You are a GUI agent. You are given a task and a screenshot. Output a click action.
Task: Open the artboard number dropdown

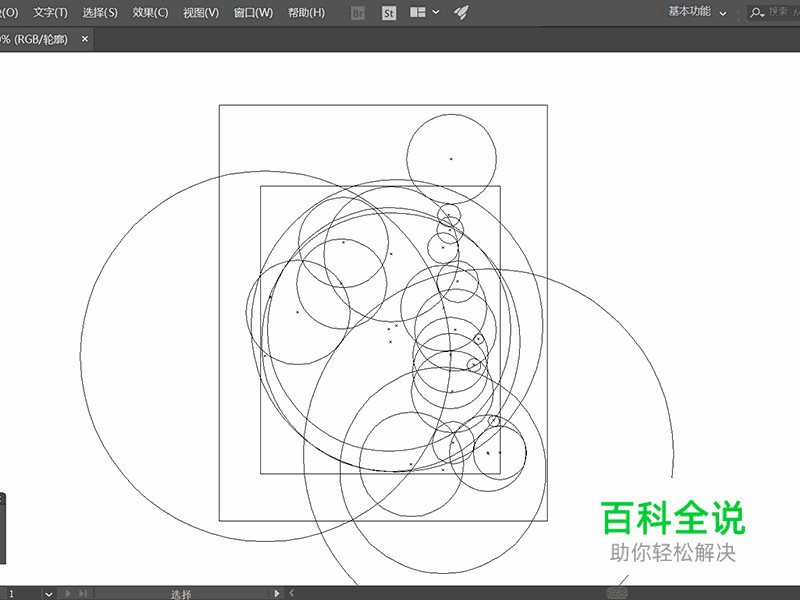coord(50,592)
